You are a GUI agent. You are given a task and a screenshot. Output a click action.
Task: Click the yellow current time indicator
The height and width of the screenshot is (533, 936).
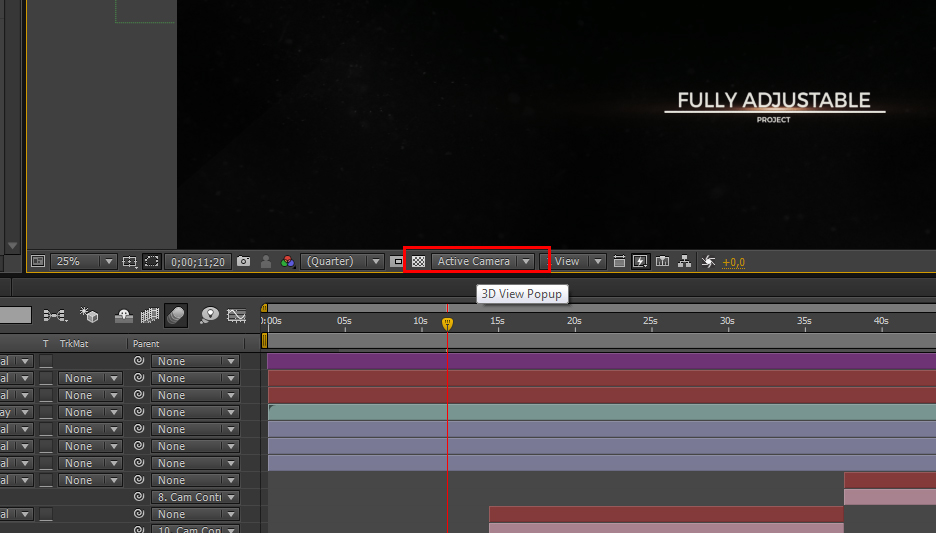[447, 323]
